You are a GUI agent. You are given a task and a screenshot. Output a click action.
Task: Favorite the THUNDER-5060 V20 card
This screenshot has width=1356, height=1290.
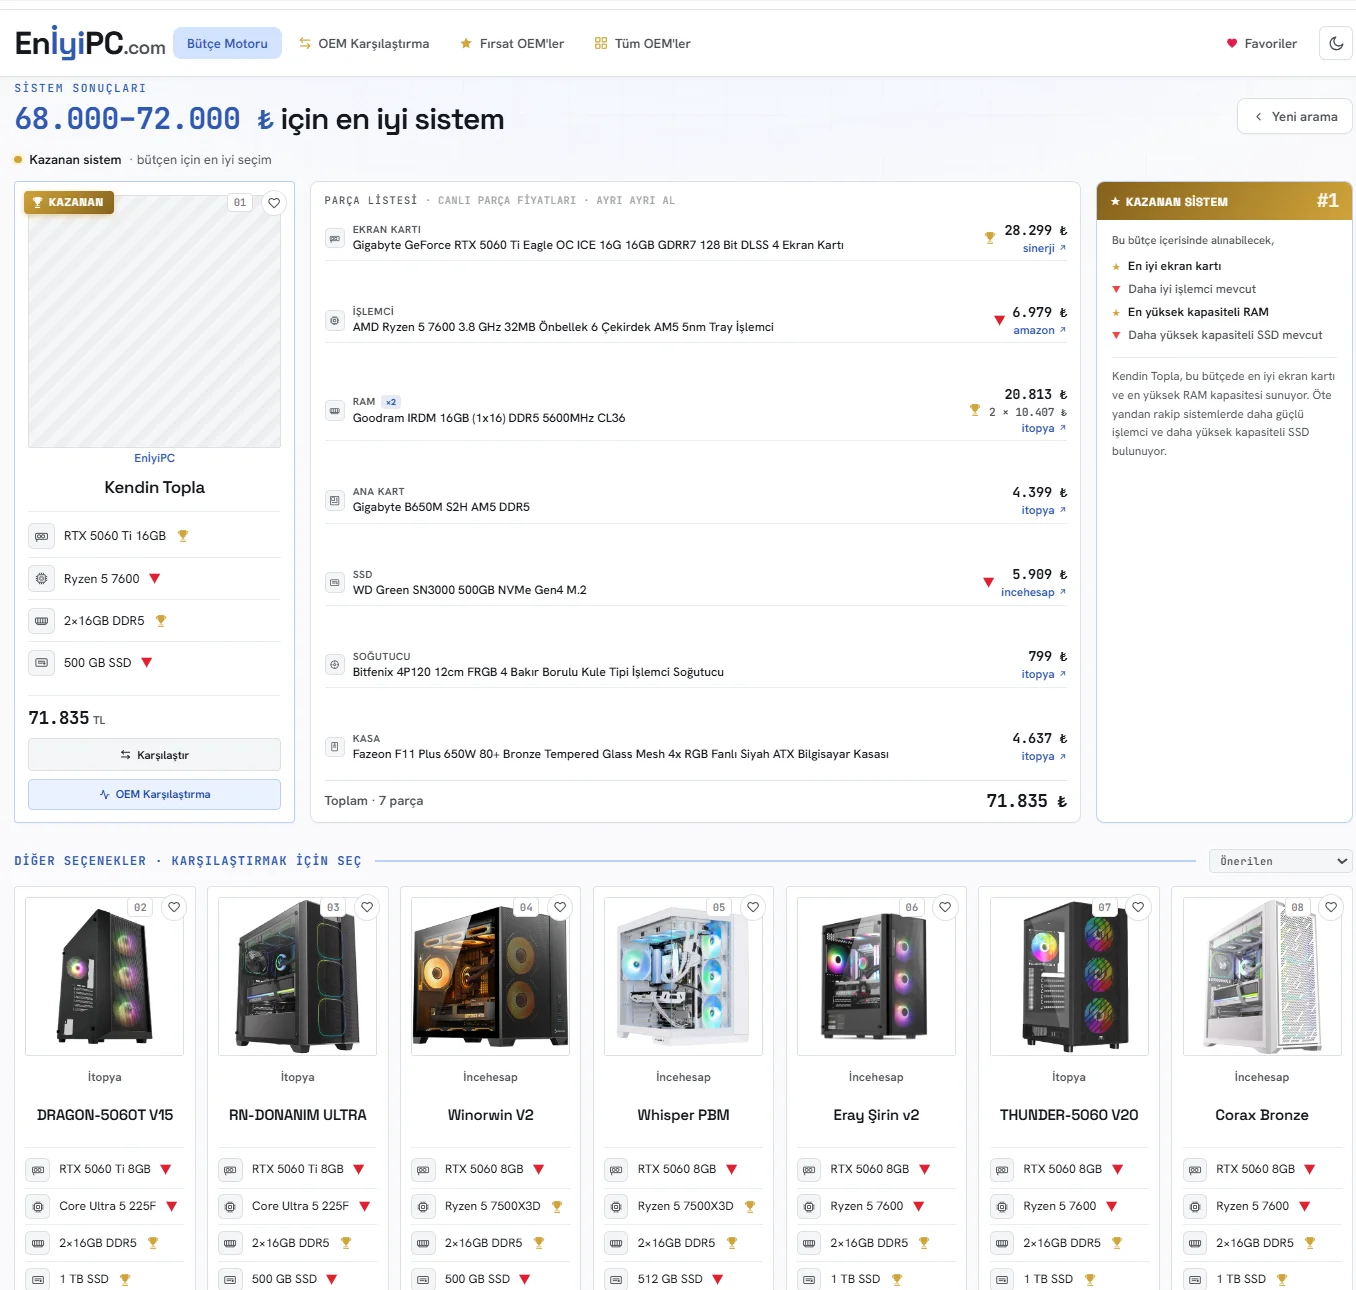(x=1138, y=907)
